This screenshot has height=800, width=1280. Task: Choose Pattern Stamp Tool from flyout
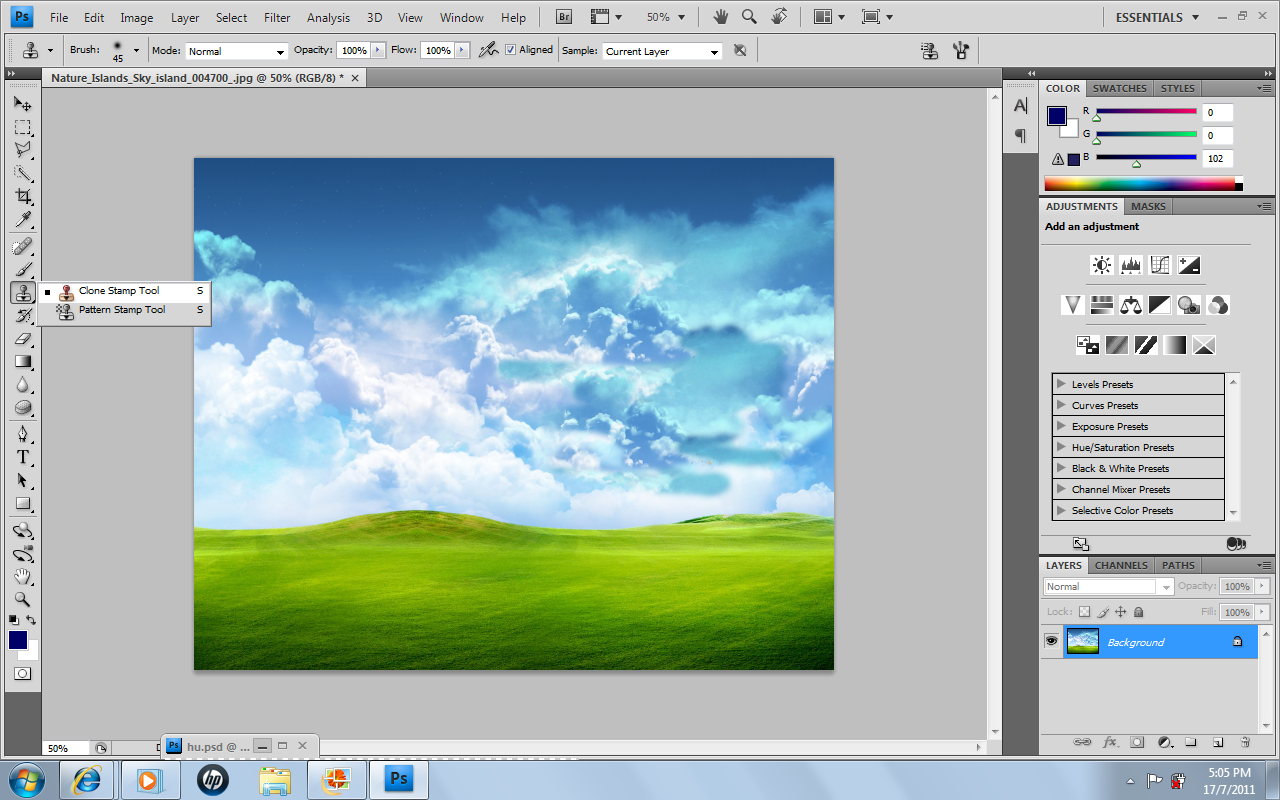(x=124, y=310)
